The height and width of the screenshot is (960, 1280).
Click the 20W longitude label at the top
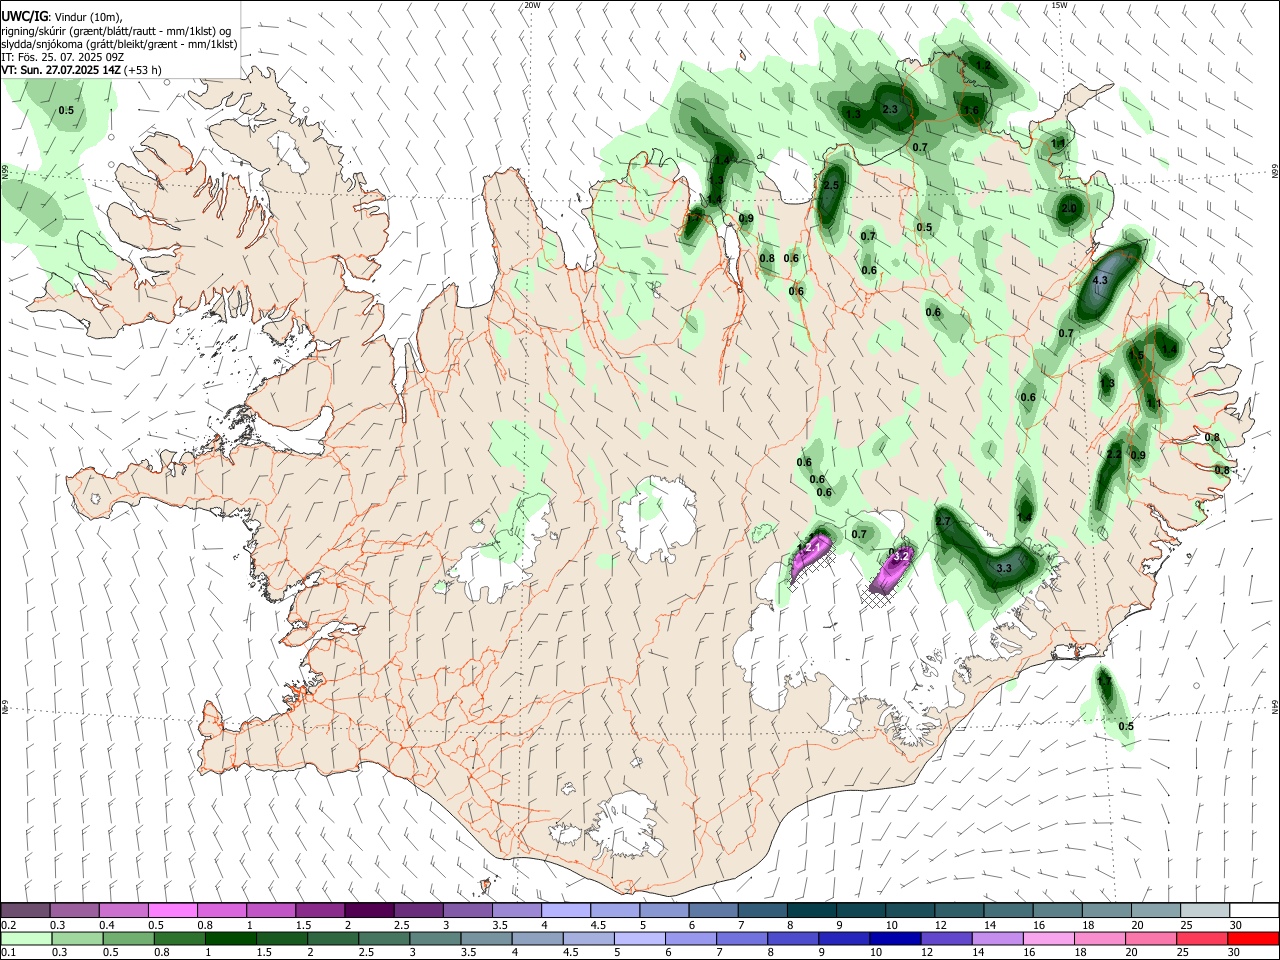tap(532, 5)
